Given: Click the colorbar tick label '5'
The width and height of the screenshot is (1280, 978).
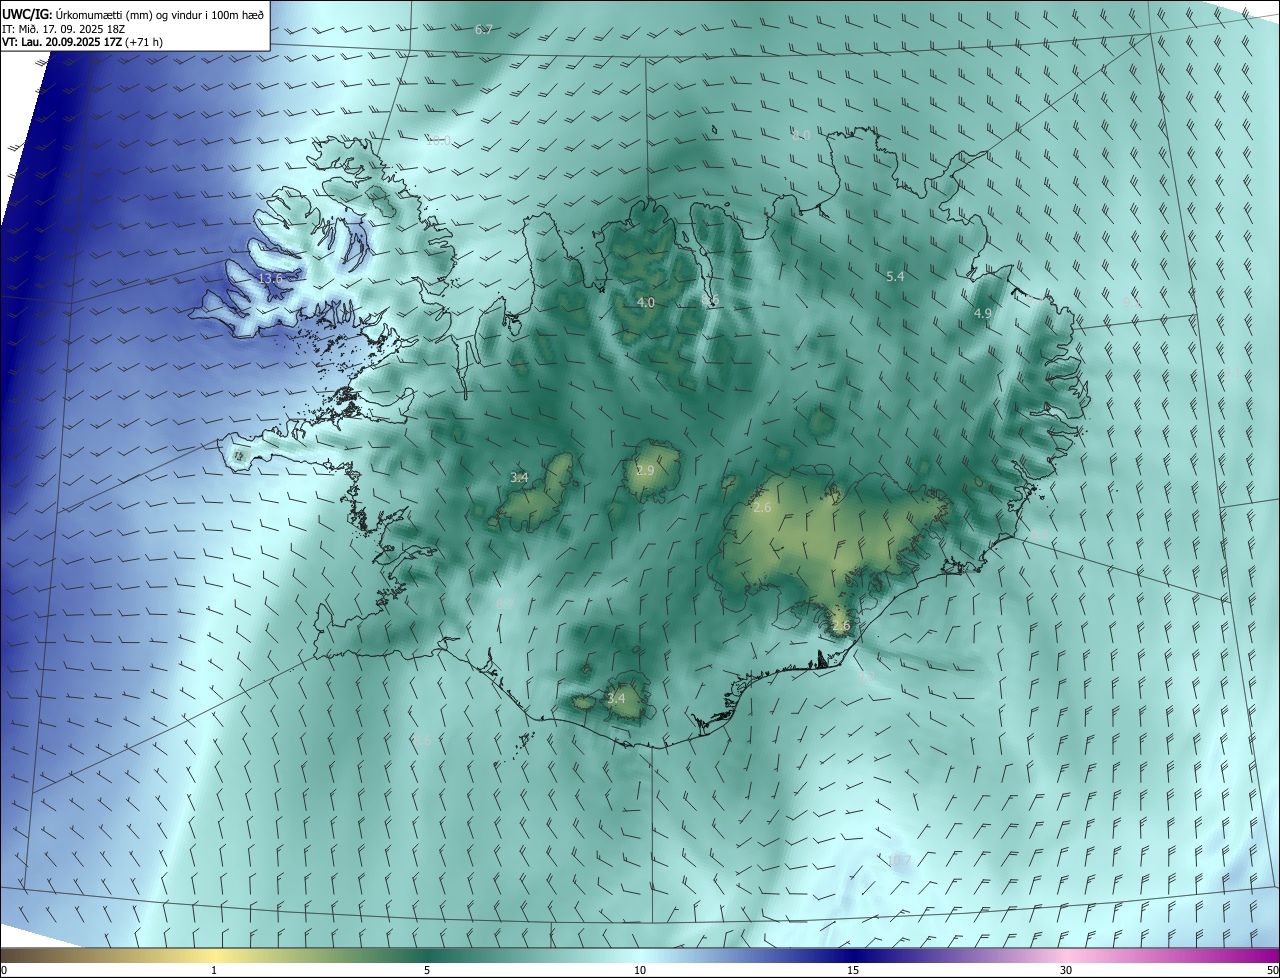Looking at the screenshot, I should coord(427,971).
